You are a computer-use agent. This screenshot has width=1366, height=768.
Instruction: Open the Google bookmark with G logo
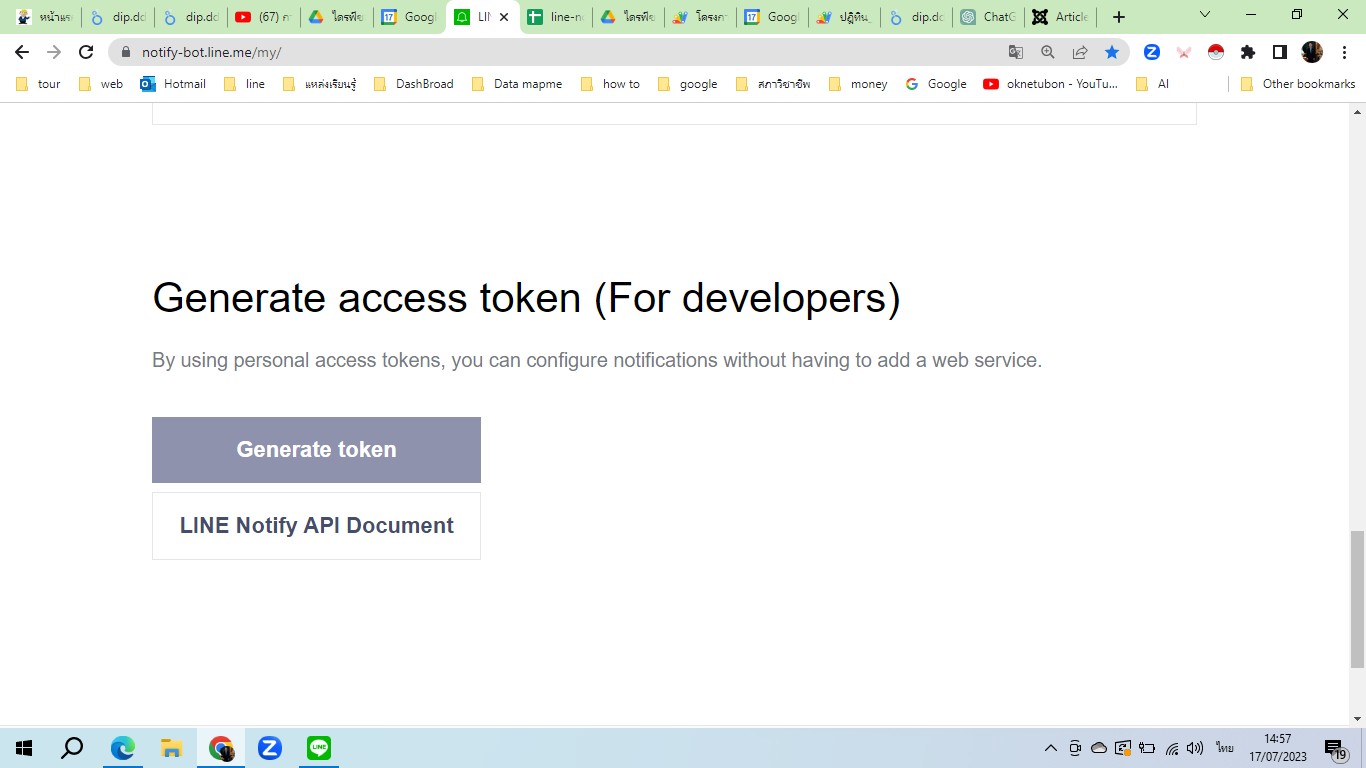coord(936,84)
